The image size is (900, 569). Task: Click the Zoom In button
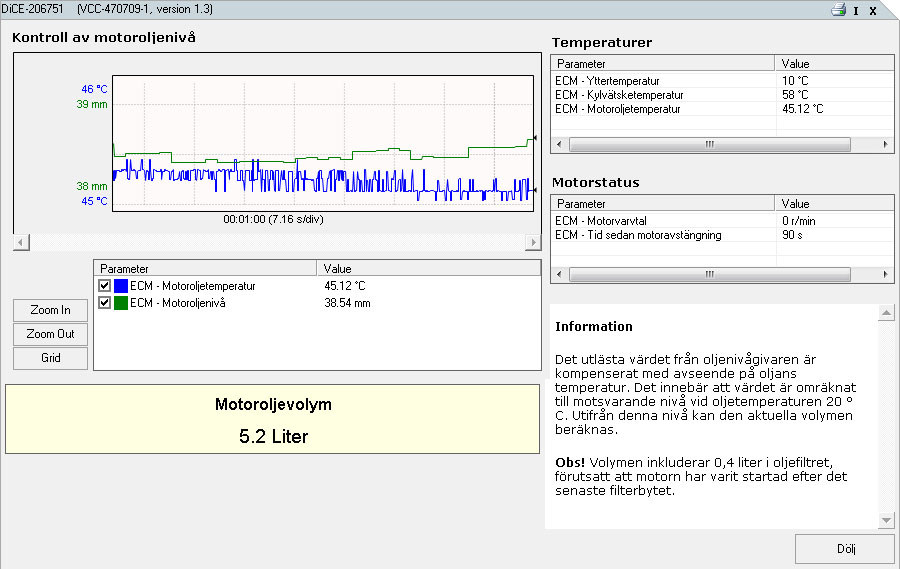coord(50,310)
